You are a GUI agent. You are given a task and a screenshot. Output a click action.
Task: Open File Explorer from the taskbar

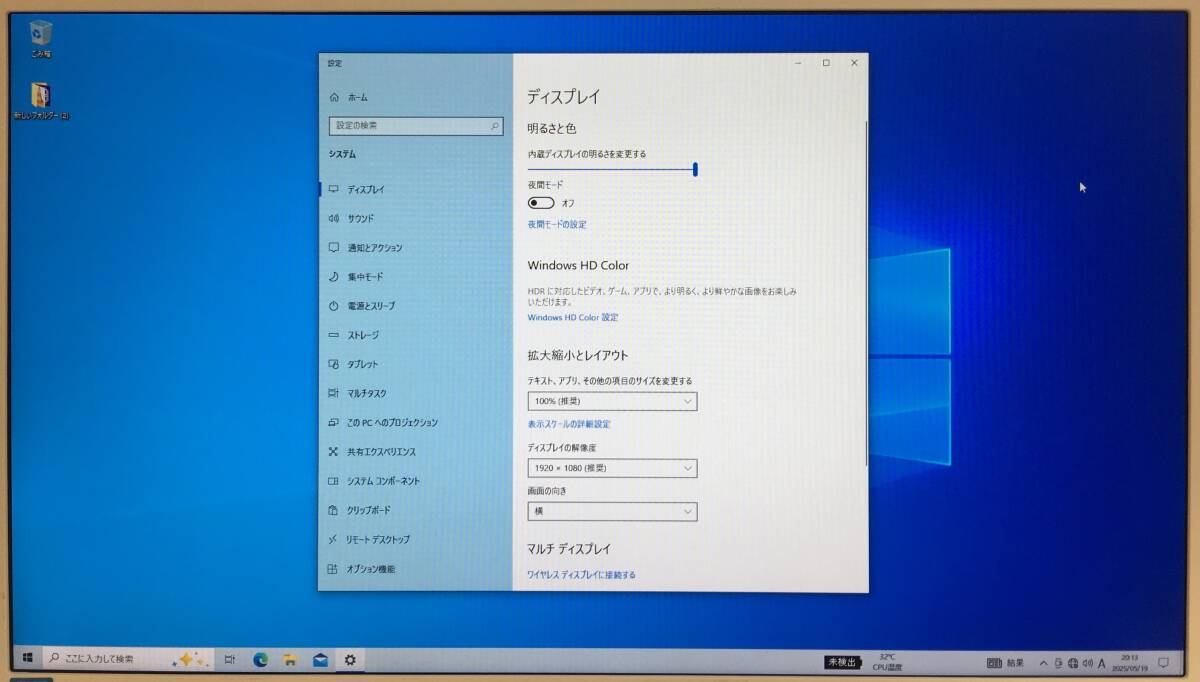pyautogui.click(x=289, y=660)
